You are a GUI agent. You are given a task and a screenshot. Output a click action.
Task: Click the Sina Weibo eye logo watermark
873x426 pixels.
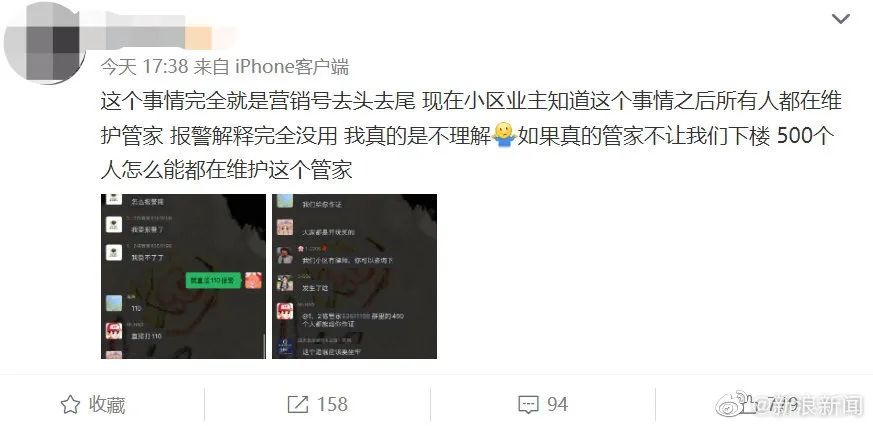730,403
